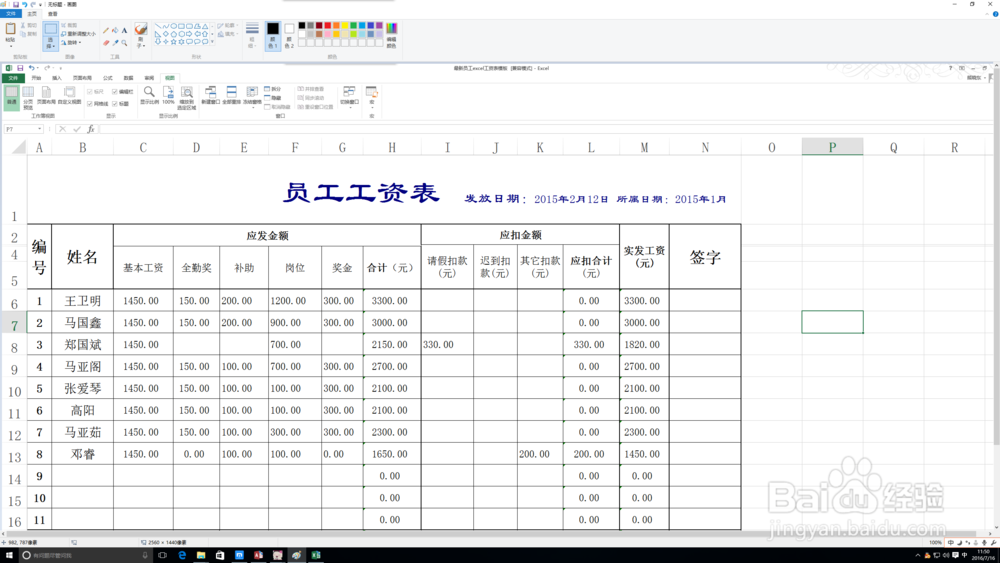Open Edge browser from the taskbar

[x=182, y=555]
